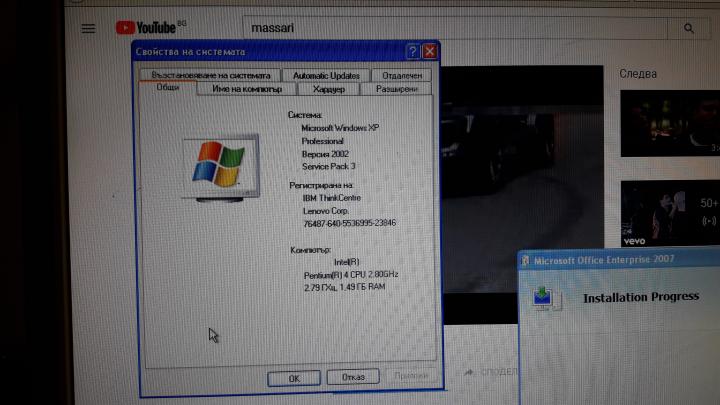Select the Общи tab

coord(168,87)
